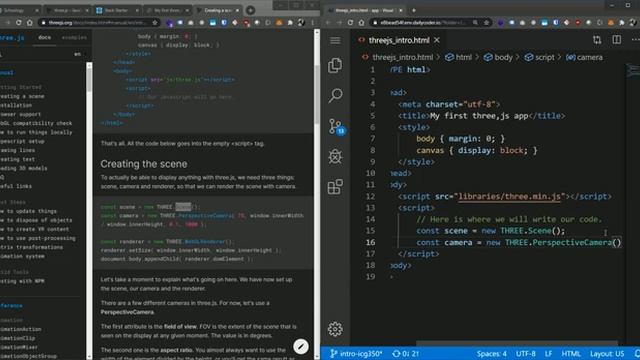
Task: Click the Creating the scene heading
Action: pos(144,164)
